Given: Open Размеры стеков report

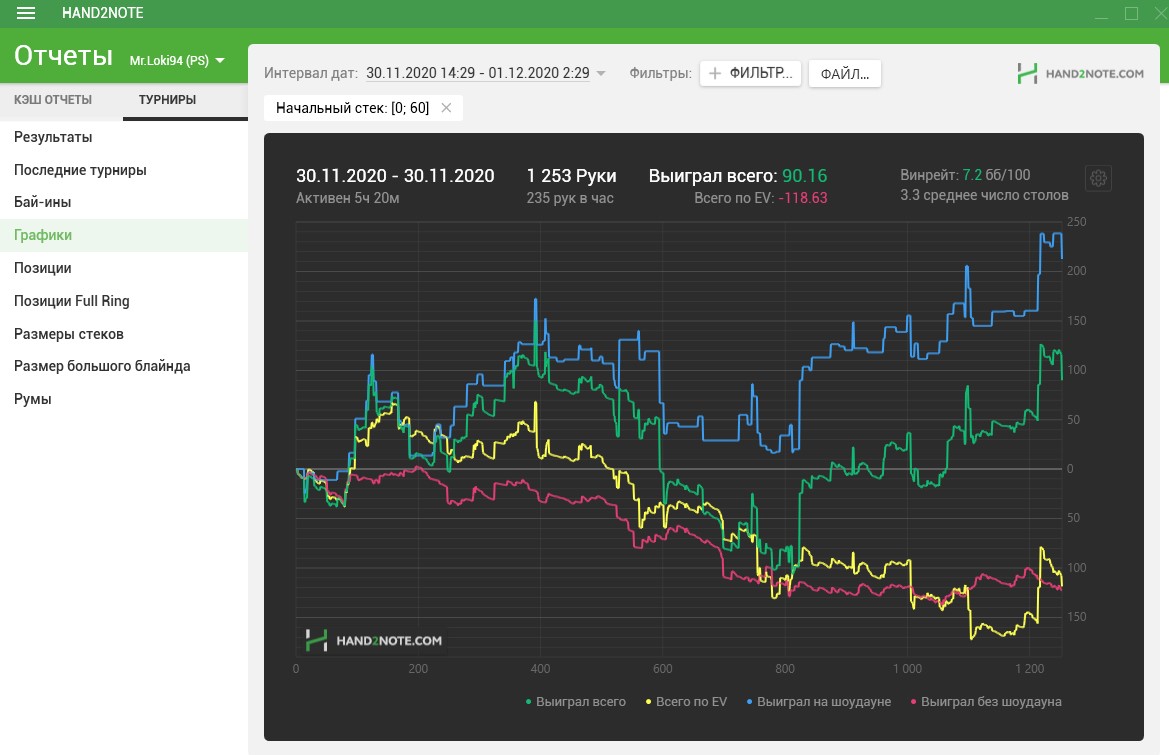Looking at the screenshot, I should tap(124, 333).
